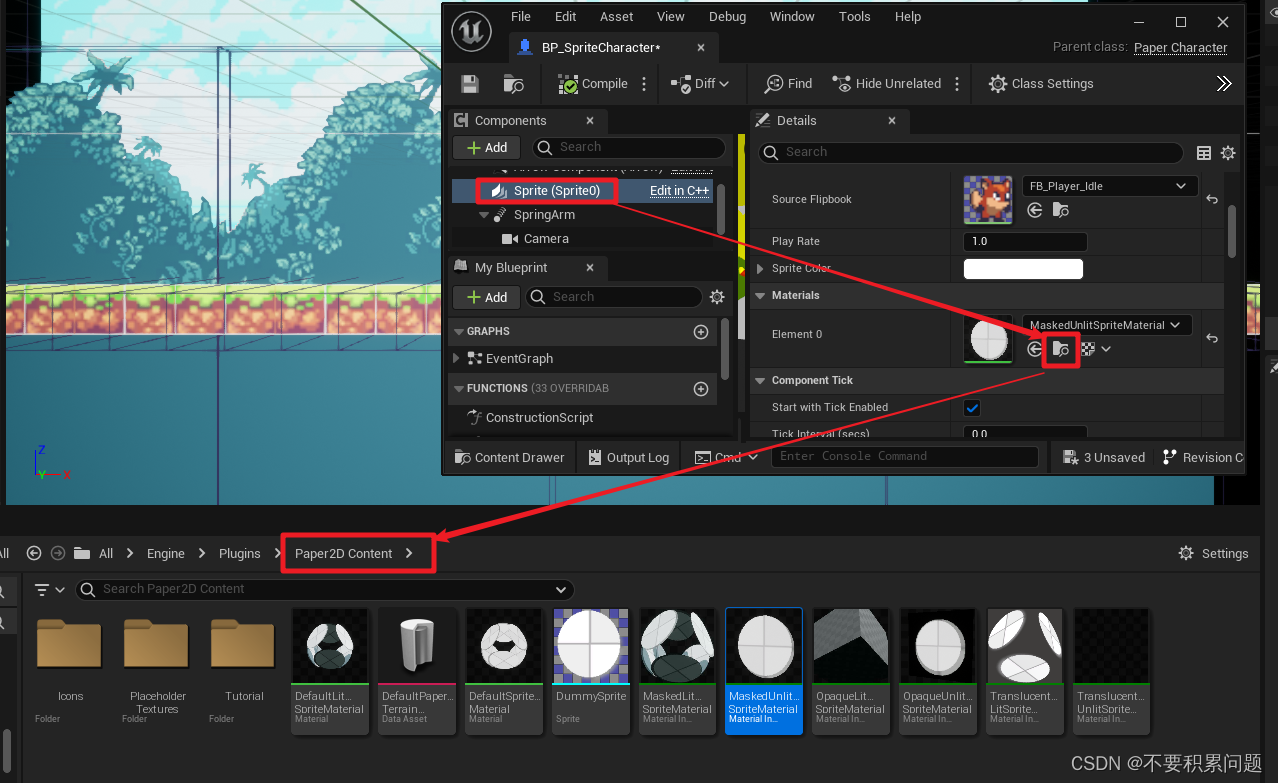The height and width of the screenshot is (783, 1278).
Task: Open compile options three-dot menu
Action: point(644,84)
